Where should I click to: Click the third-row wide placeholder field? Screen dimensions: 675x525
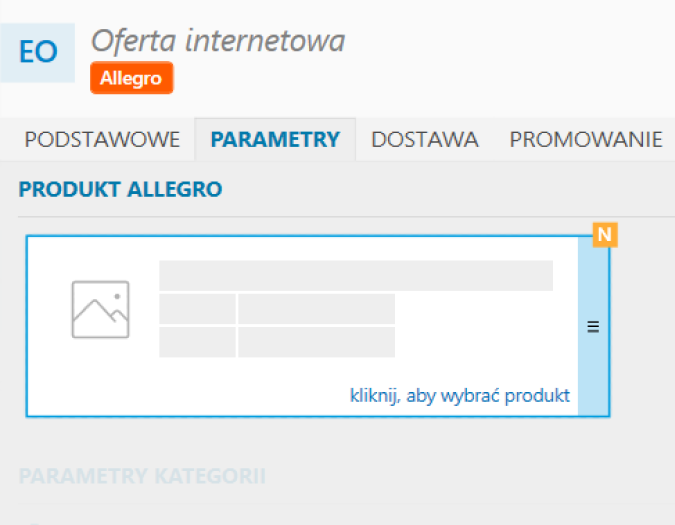(316, 342)
